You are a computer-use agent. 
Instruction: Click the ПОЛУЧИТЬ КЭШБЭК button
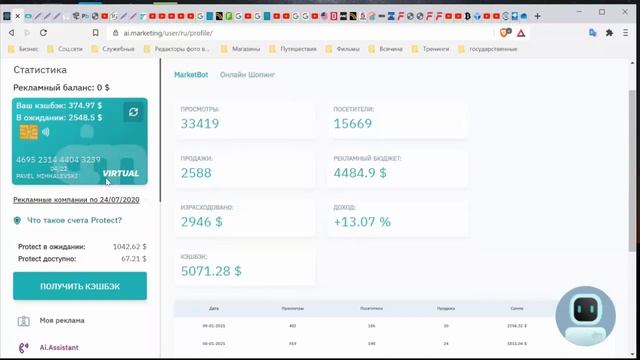(x=80, y=286)
